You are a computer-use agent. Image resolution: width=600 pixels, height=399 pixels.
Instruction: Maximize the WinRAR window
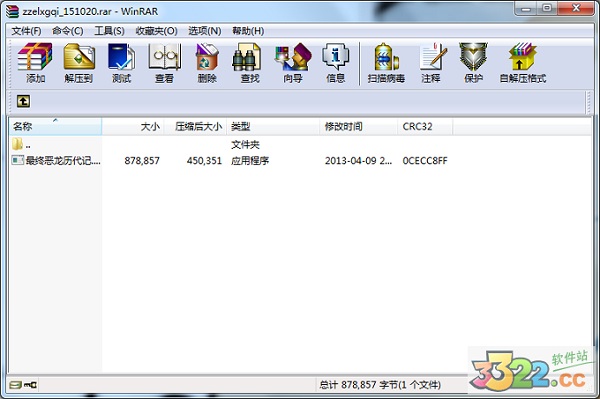[548, 8]
